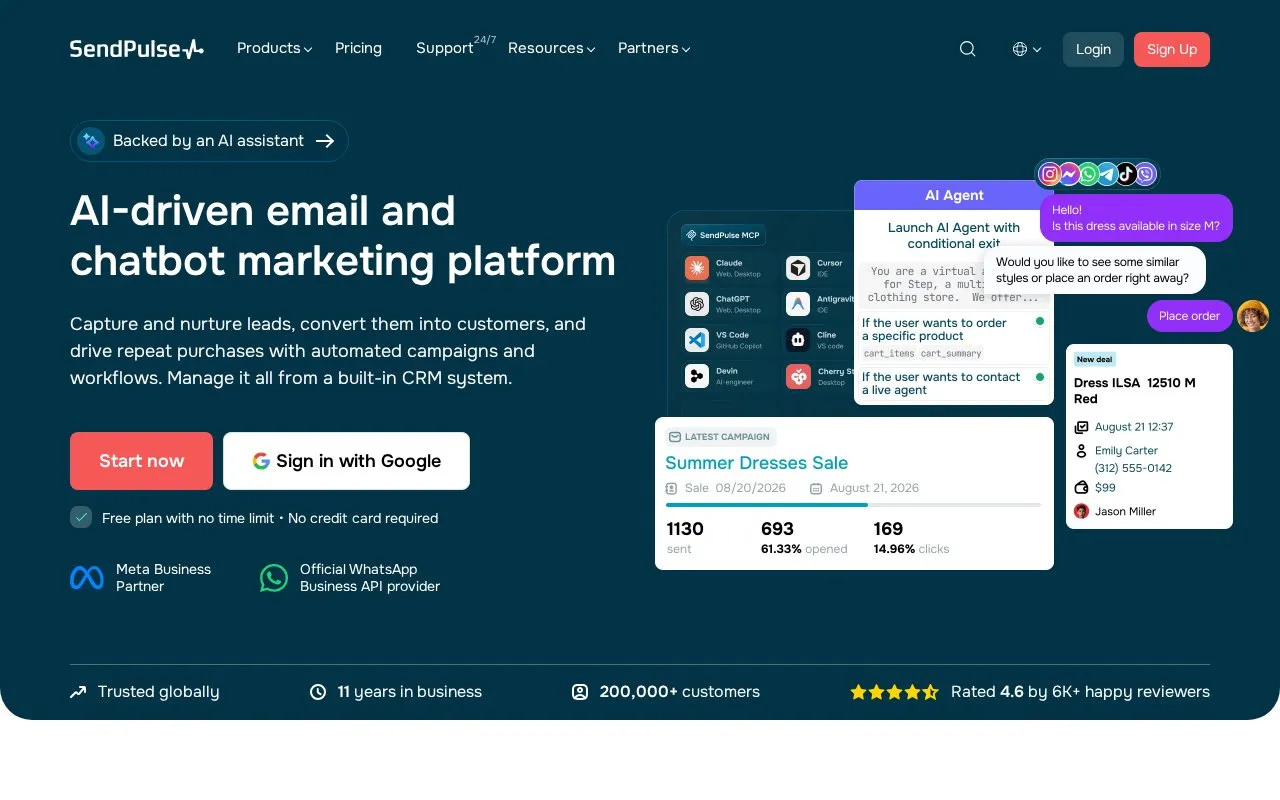Click the Login button
Image resolution: width=1280 pixels, height=800 pixels.
point(1093,49)
